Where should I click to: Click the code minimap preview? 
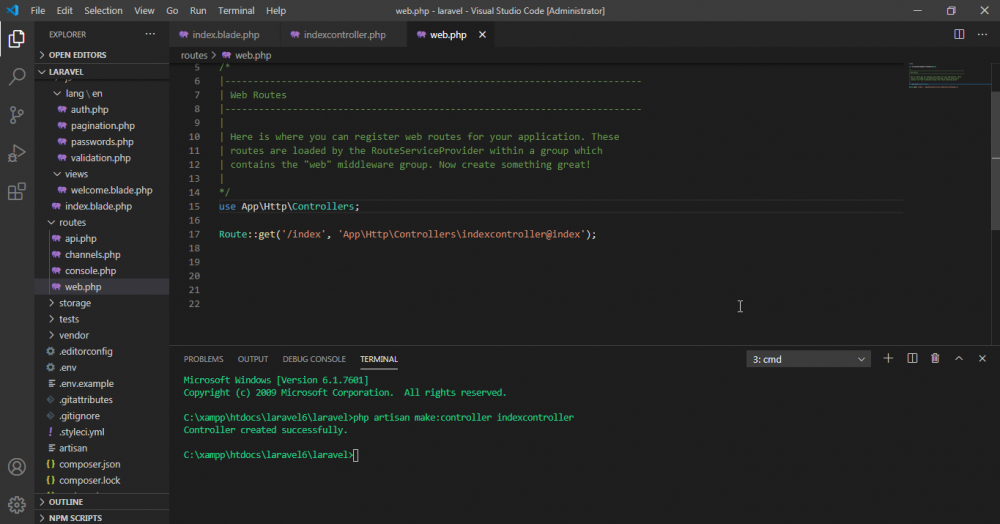pyautogui.click(x=935, y=79)
